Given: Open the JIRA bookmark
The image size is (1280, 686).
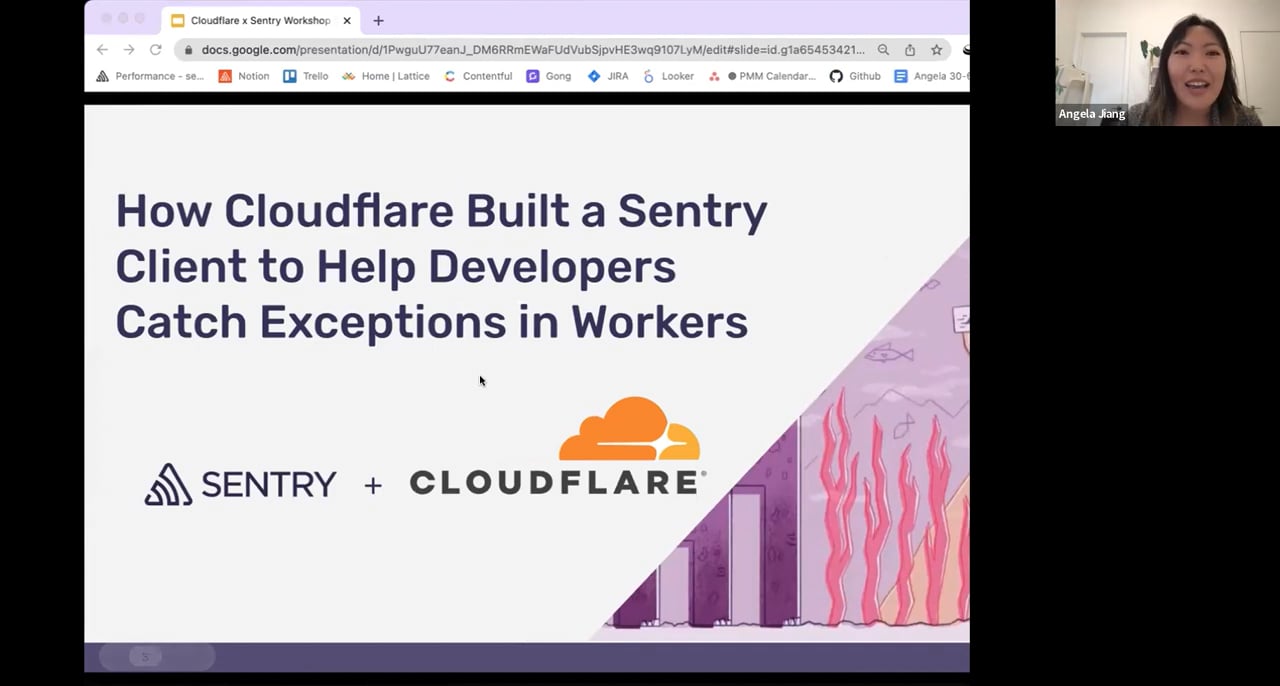Looking at the screenshot, I should [608, 76].
